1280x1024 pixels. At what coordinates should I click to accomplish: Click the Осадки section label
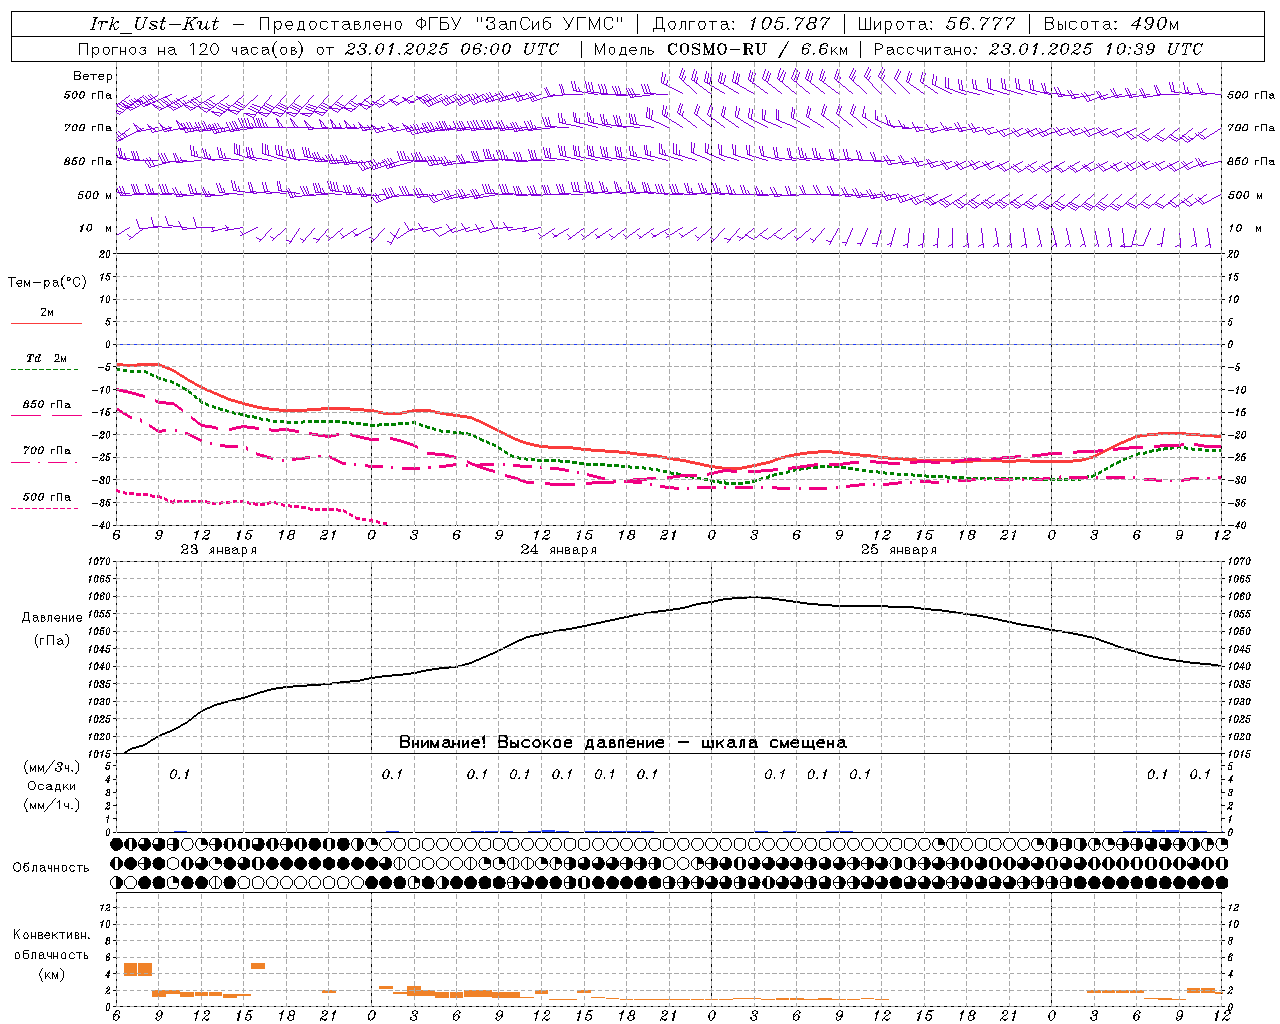pyautogui.click(x=52, y=786)
